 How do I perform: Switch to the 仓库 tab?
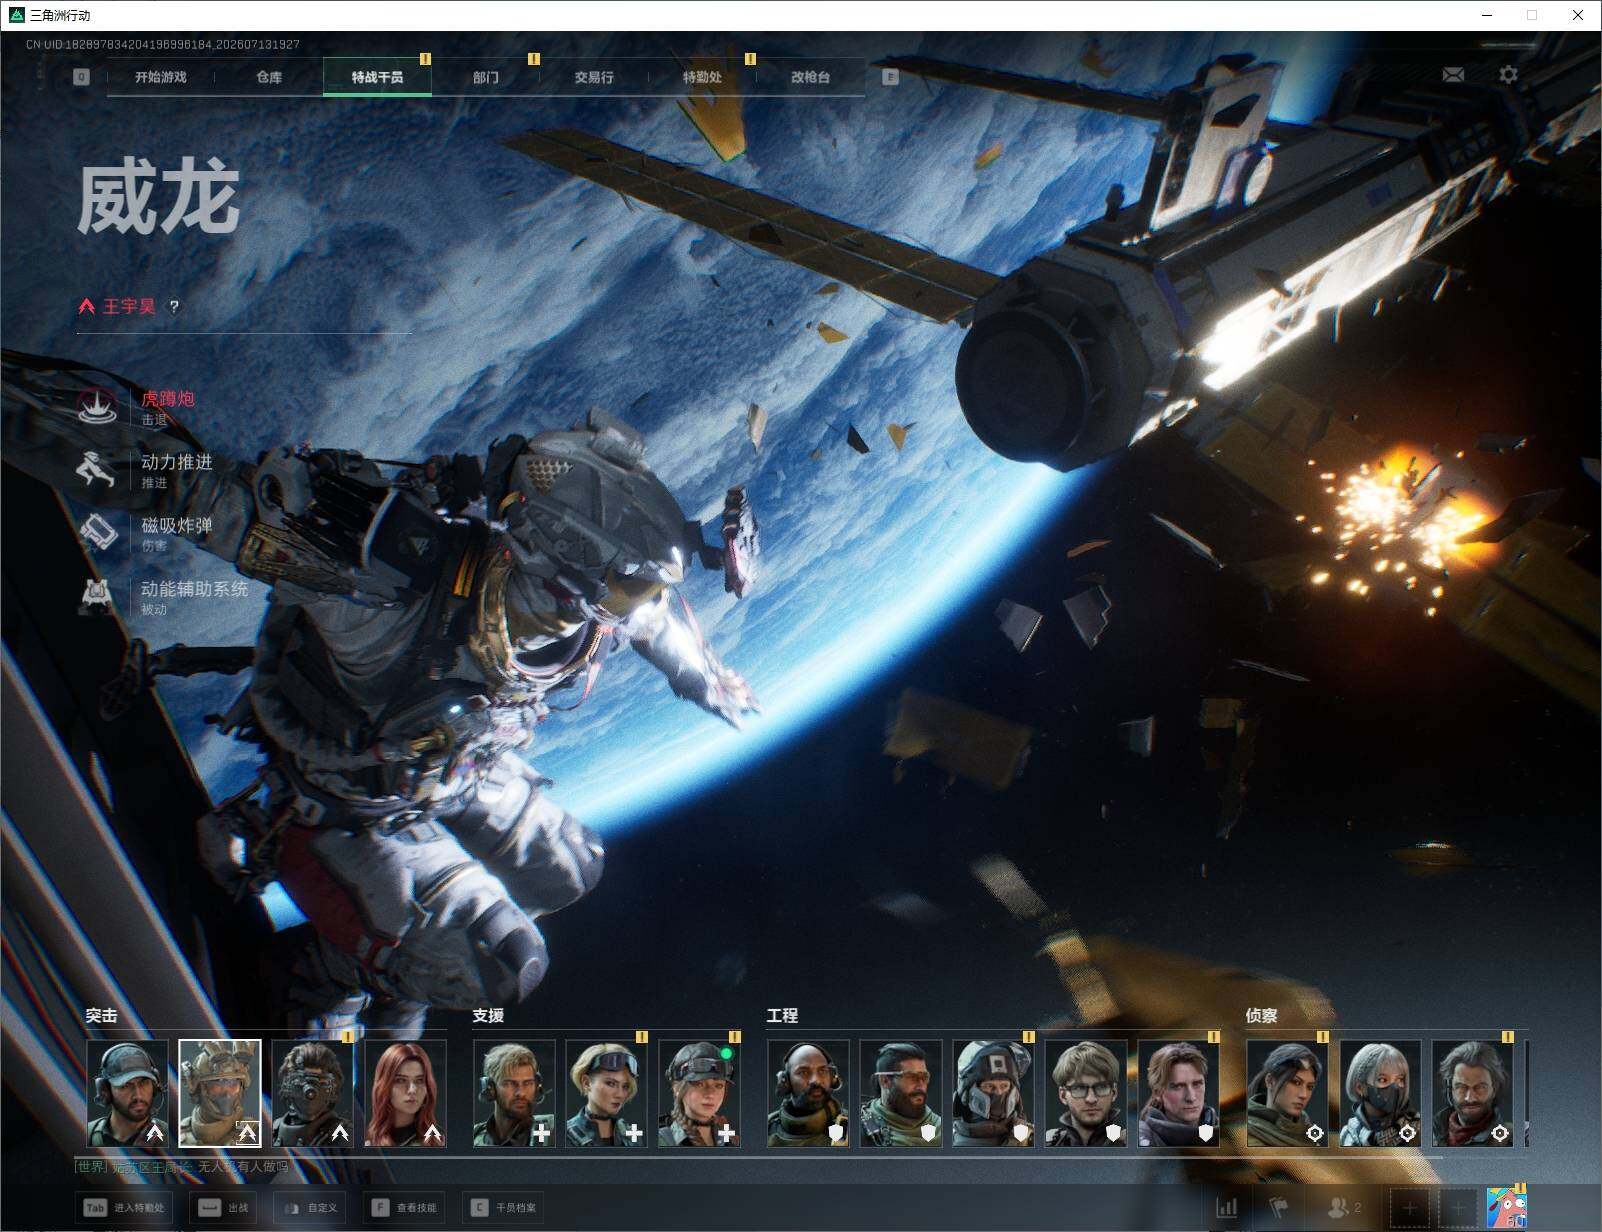tap(269, 77)
